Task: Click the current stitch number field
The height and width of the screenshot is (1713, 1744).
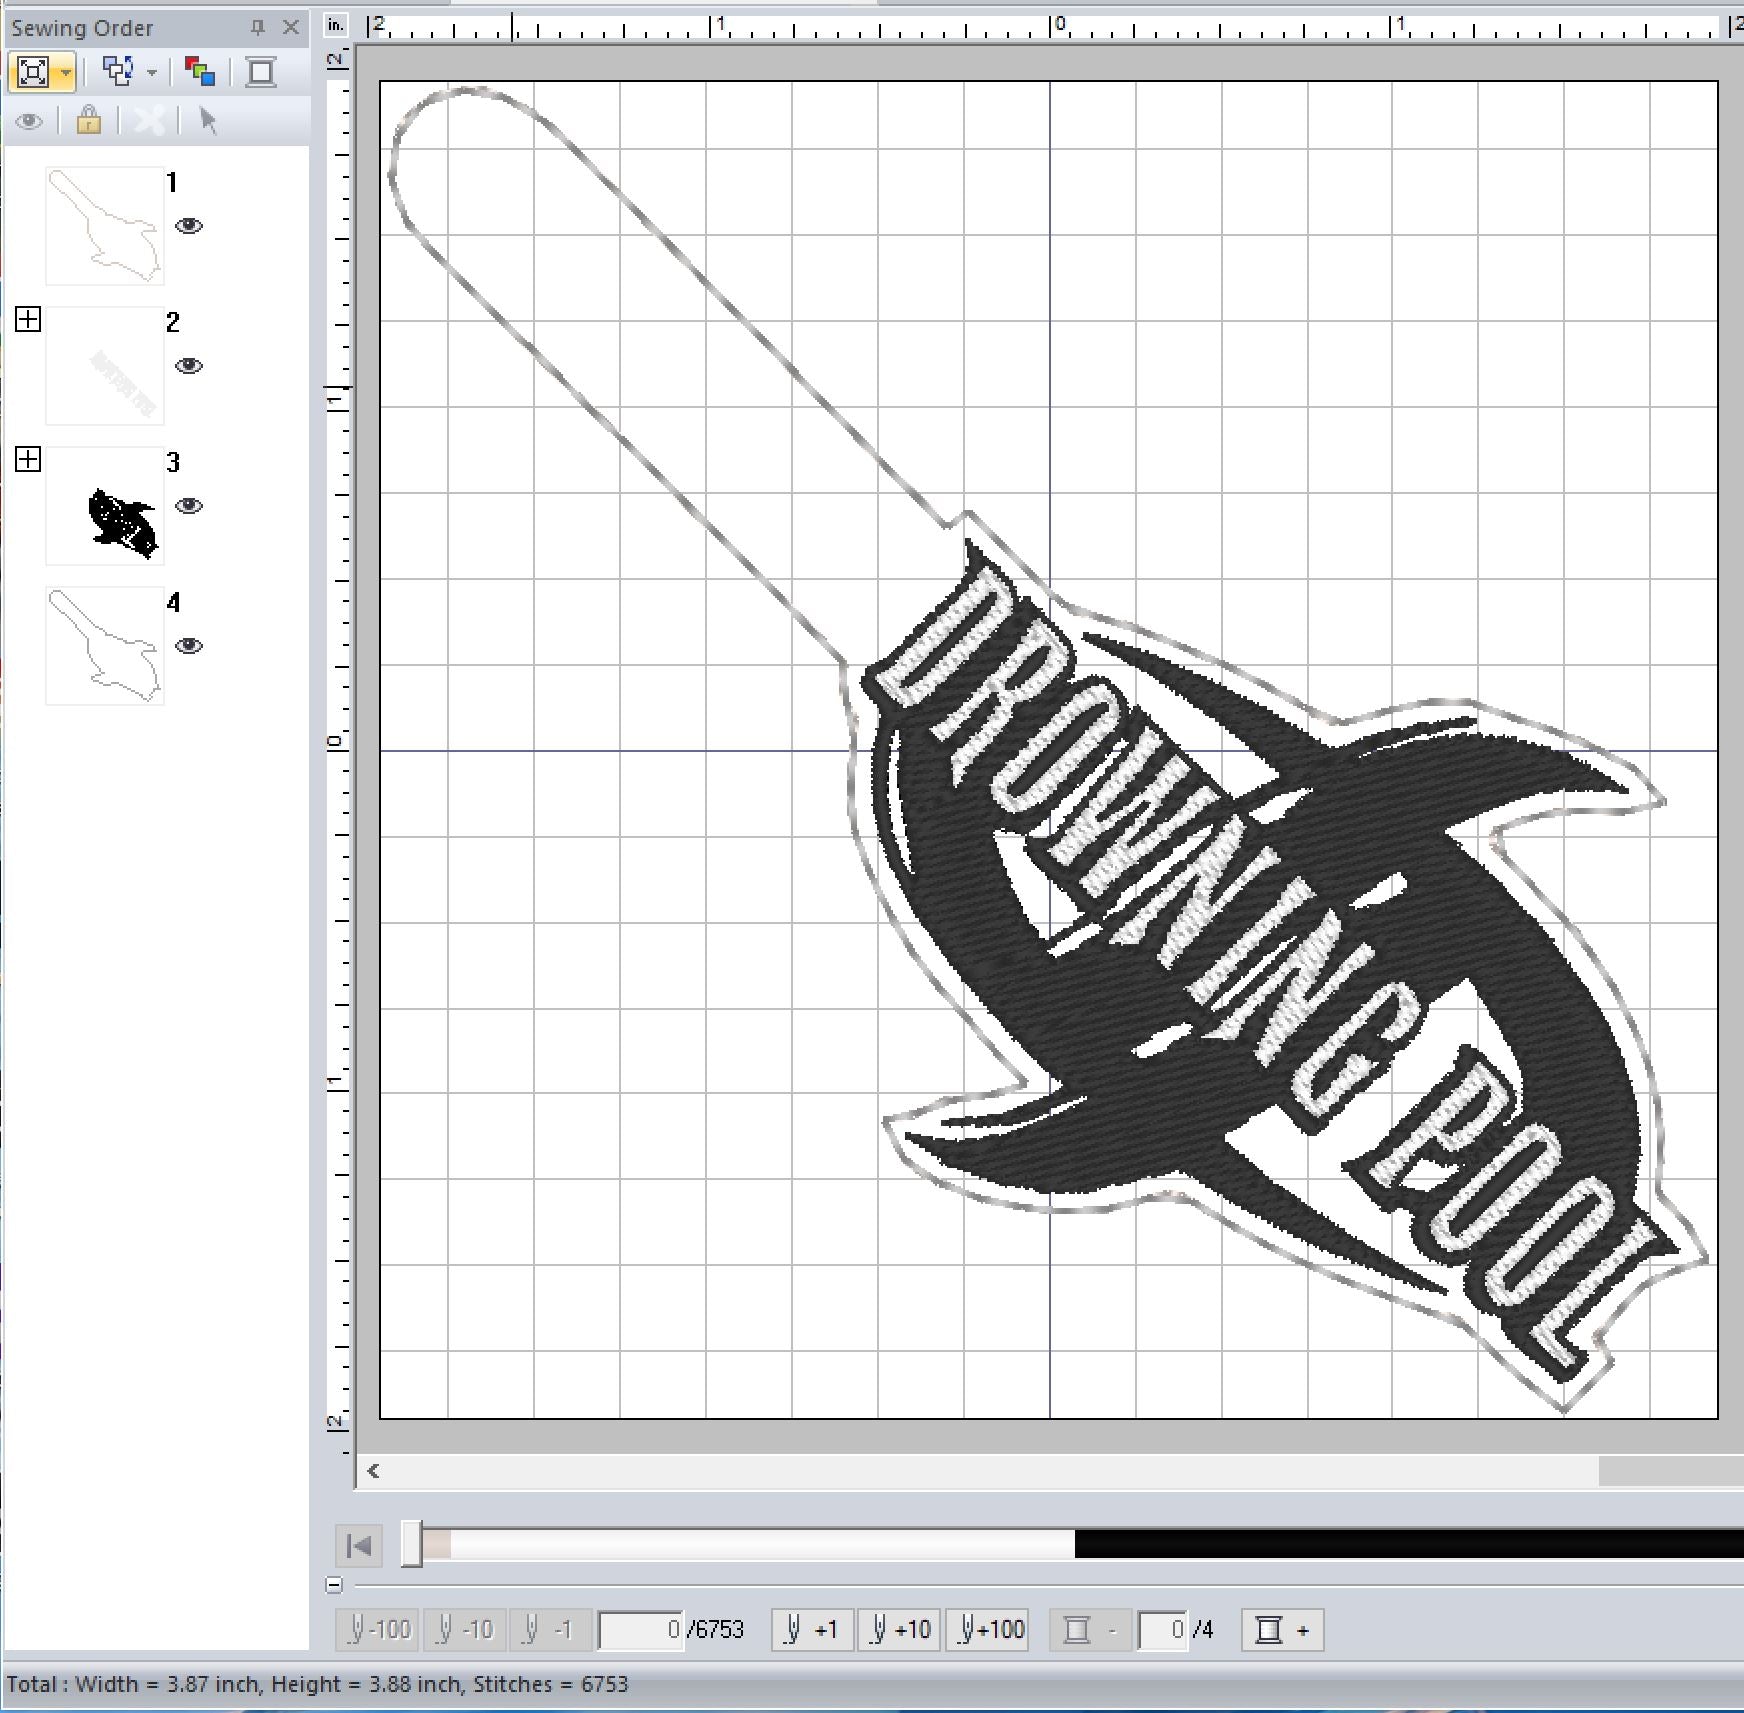Action: click(641, 1630)
